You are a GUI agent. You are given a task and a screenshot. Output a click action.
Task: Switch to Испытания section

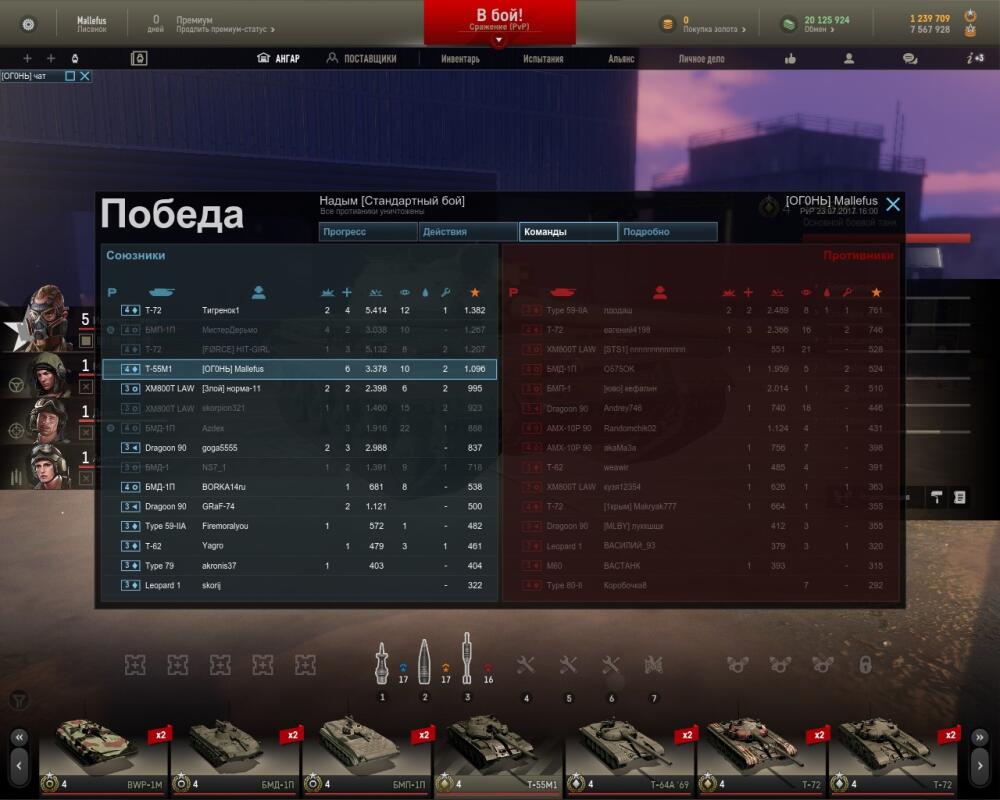(x=543, y=59)
